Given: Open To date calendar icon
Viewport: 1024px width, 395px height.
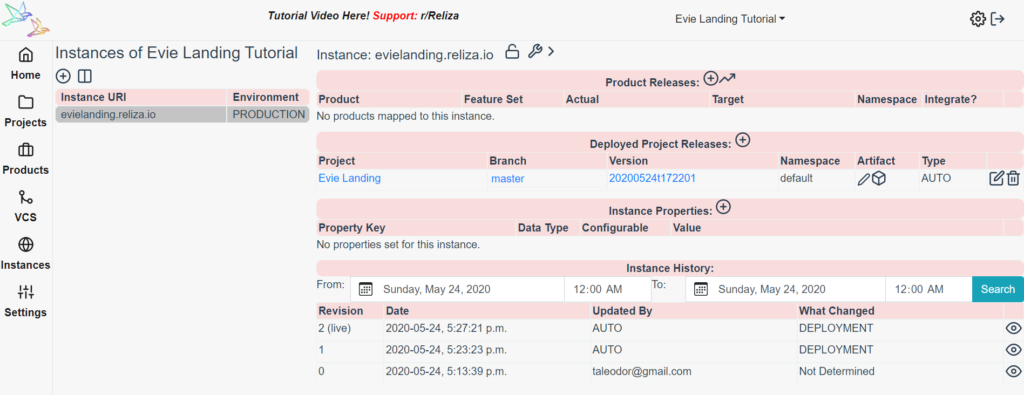Looking at the screenshot, I should point(701,289).
